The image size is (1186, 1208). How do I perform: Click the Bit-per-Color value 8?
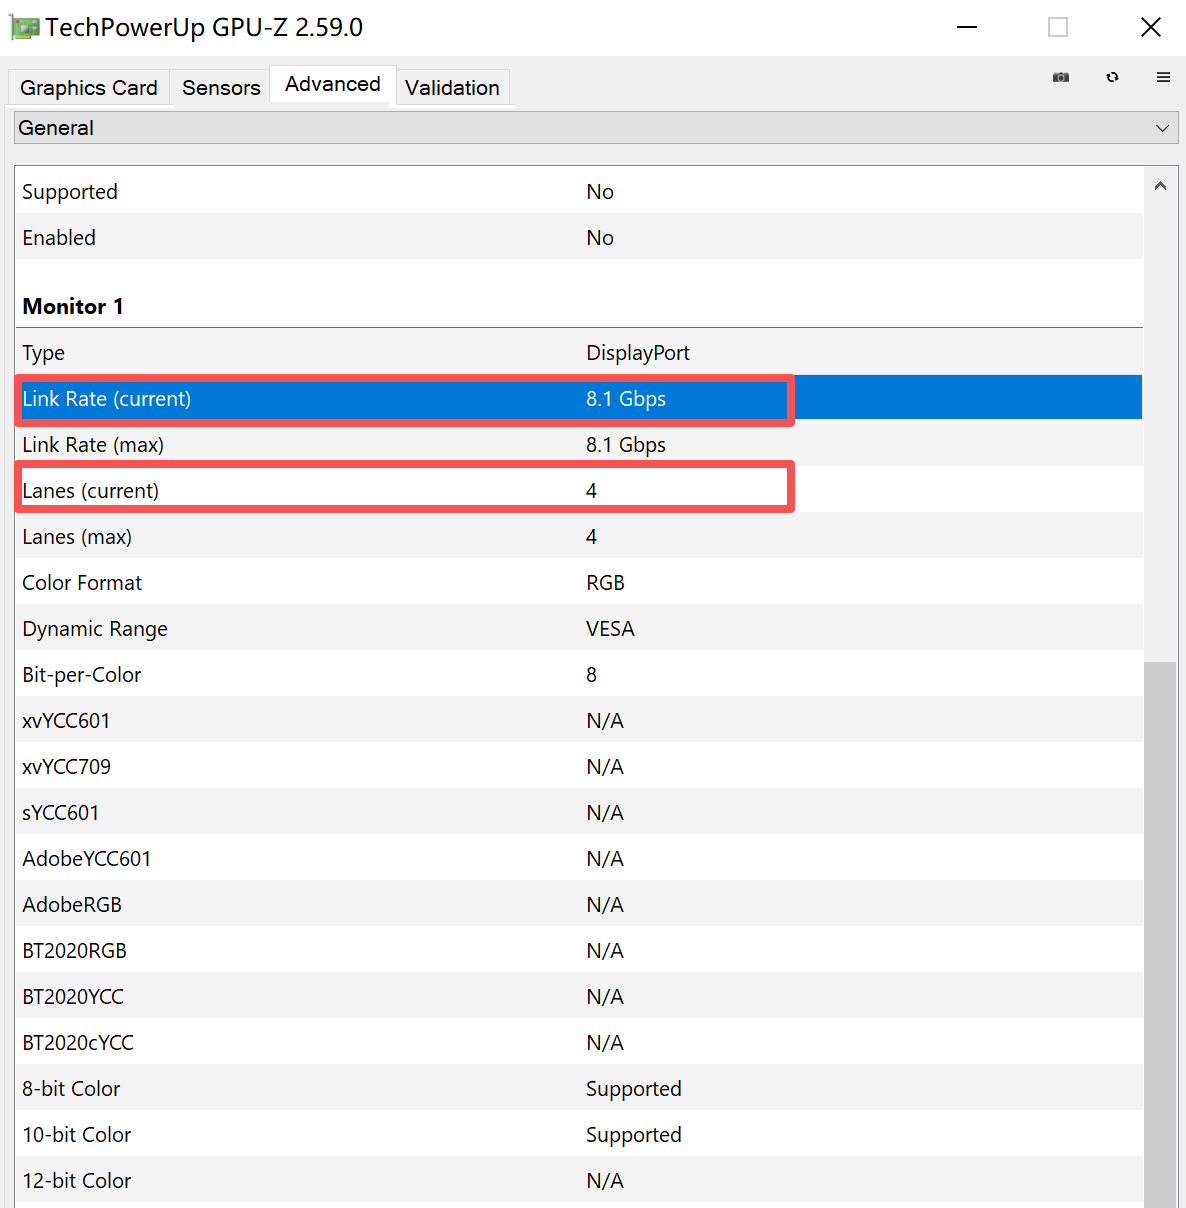coord(591,675)
